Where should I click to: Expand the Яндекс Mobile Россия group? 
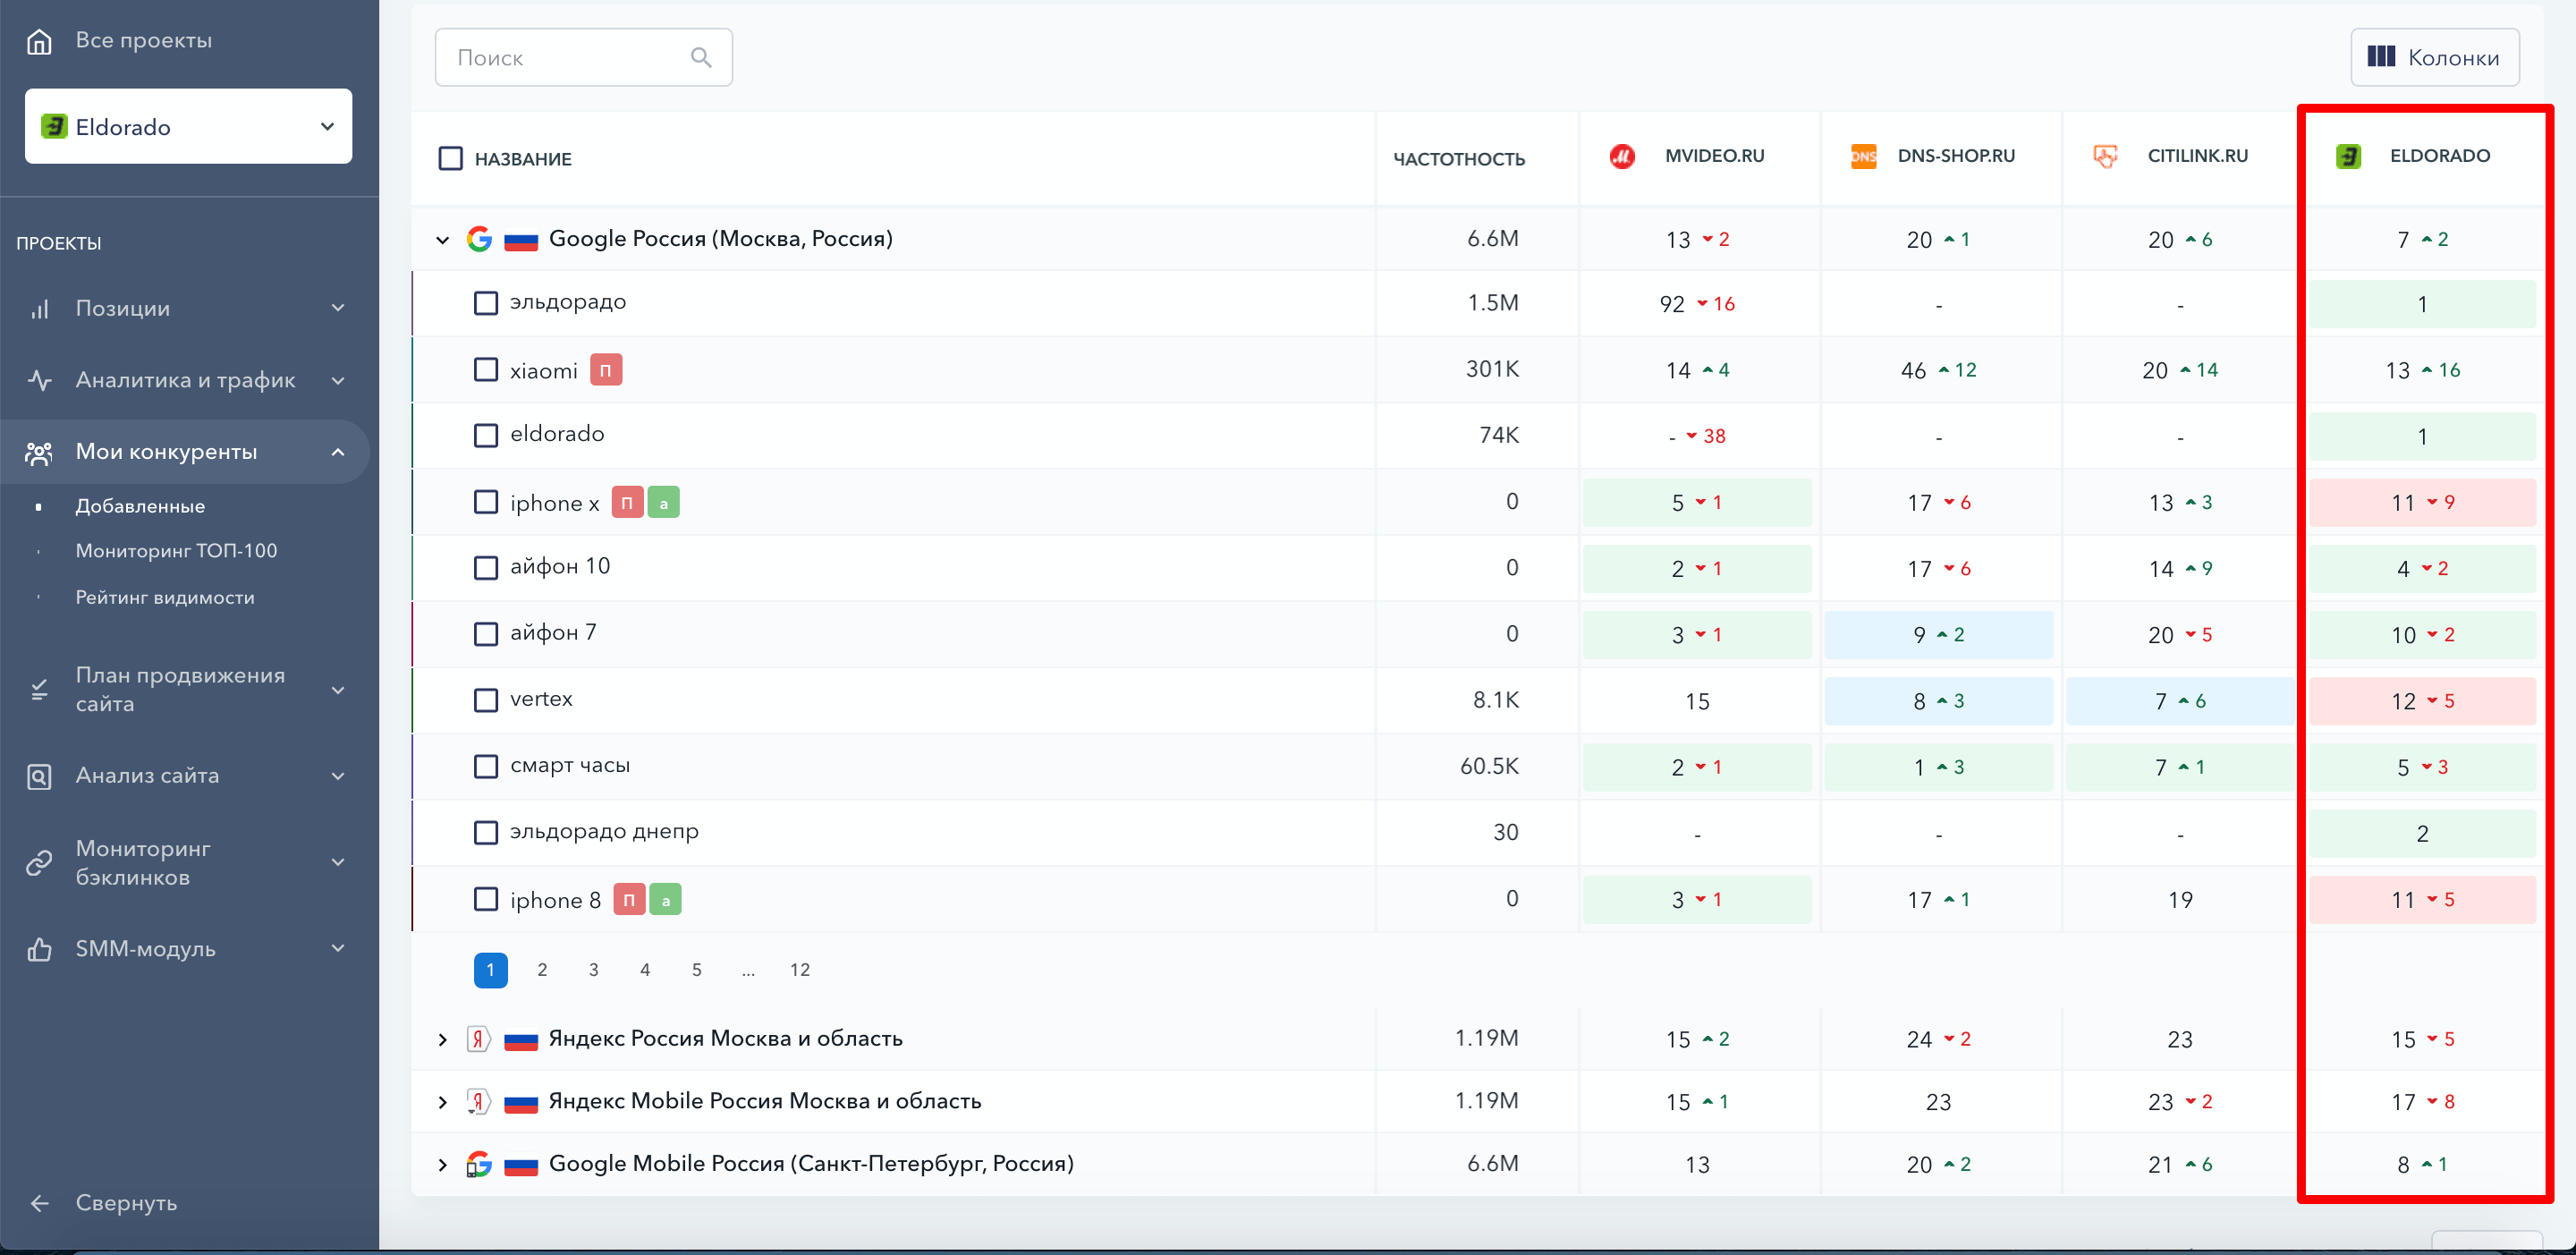click(442, 1102)
